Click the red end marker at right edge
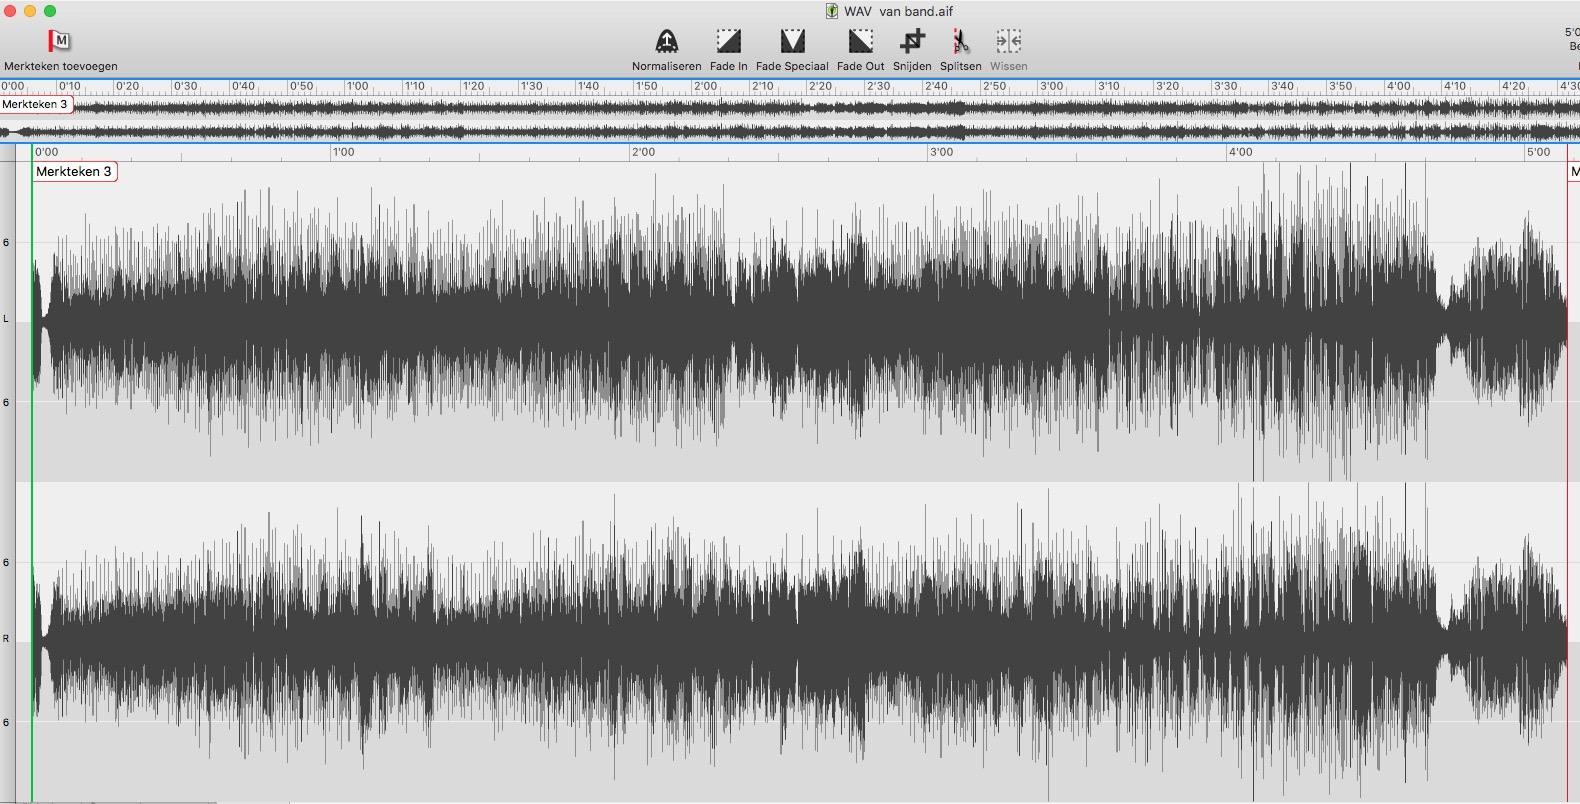Image resolution: width=1580 pixels, height=804 pixels. (1567, 400)
